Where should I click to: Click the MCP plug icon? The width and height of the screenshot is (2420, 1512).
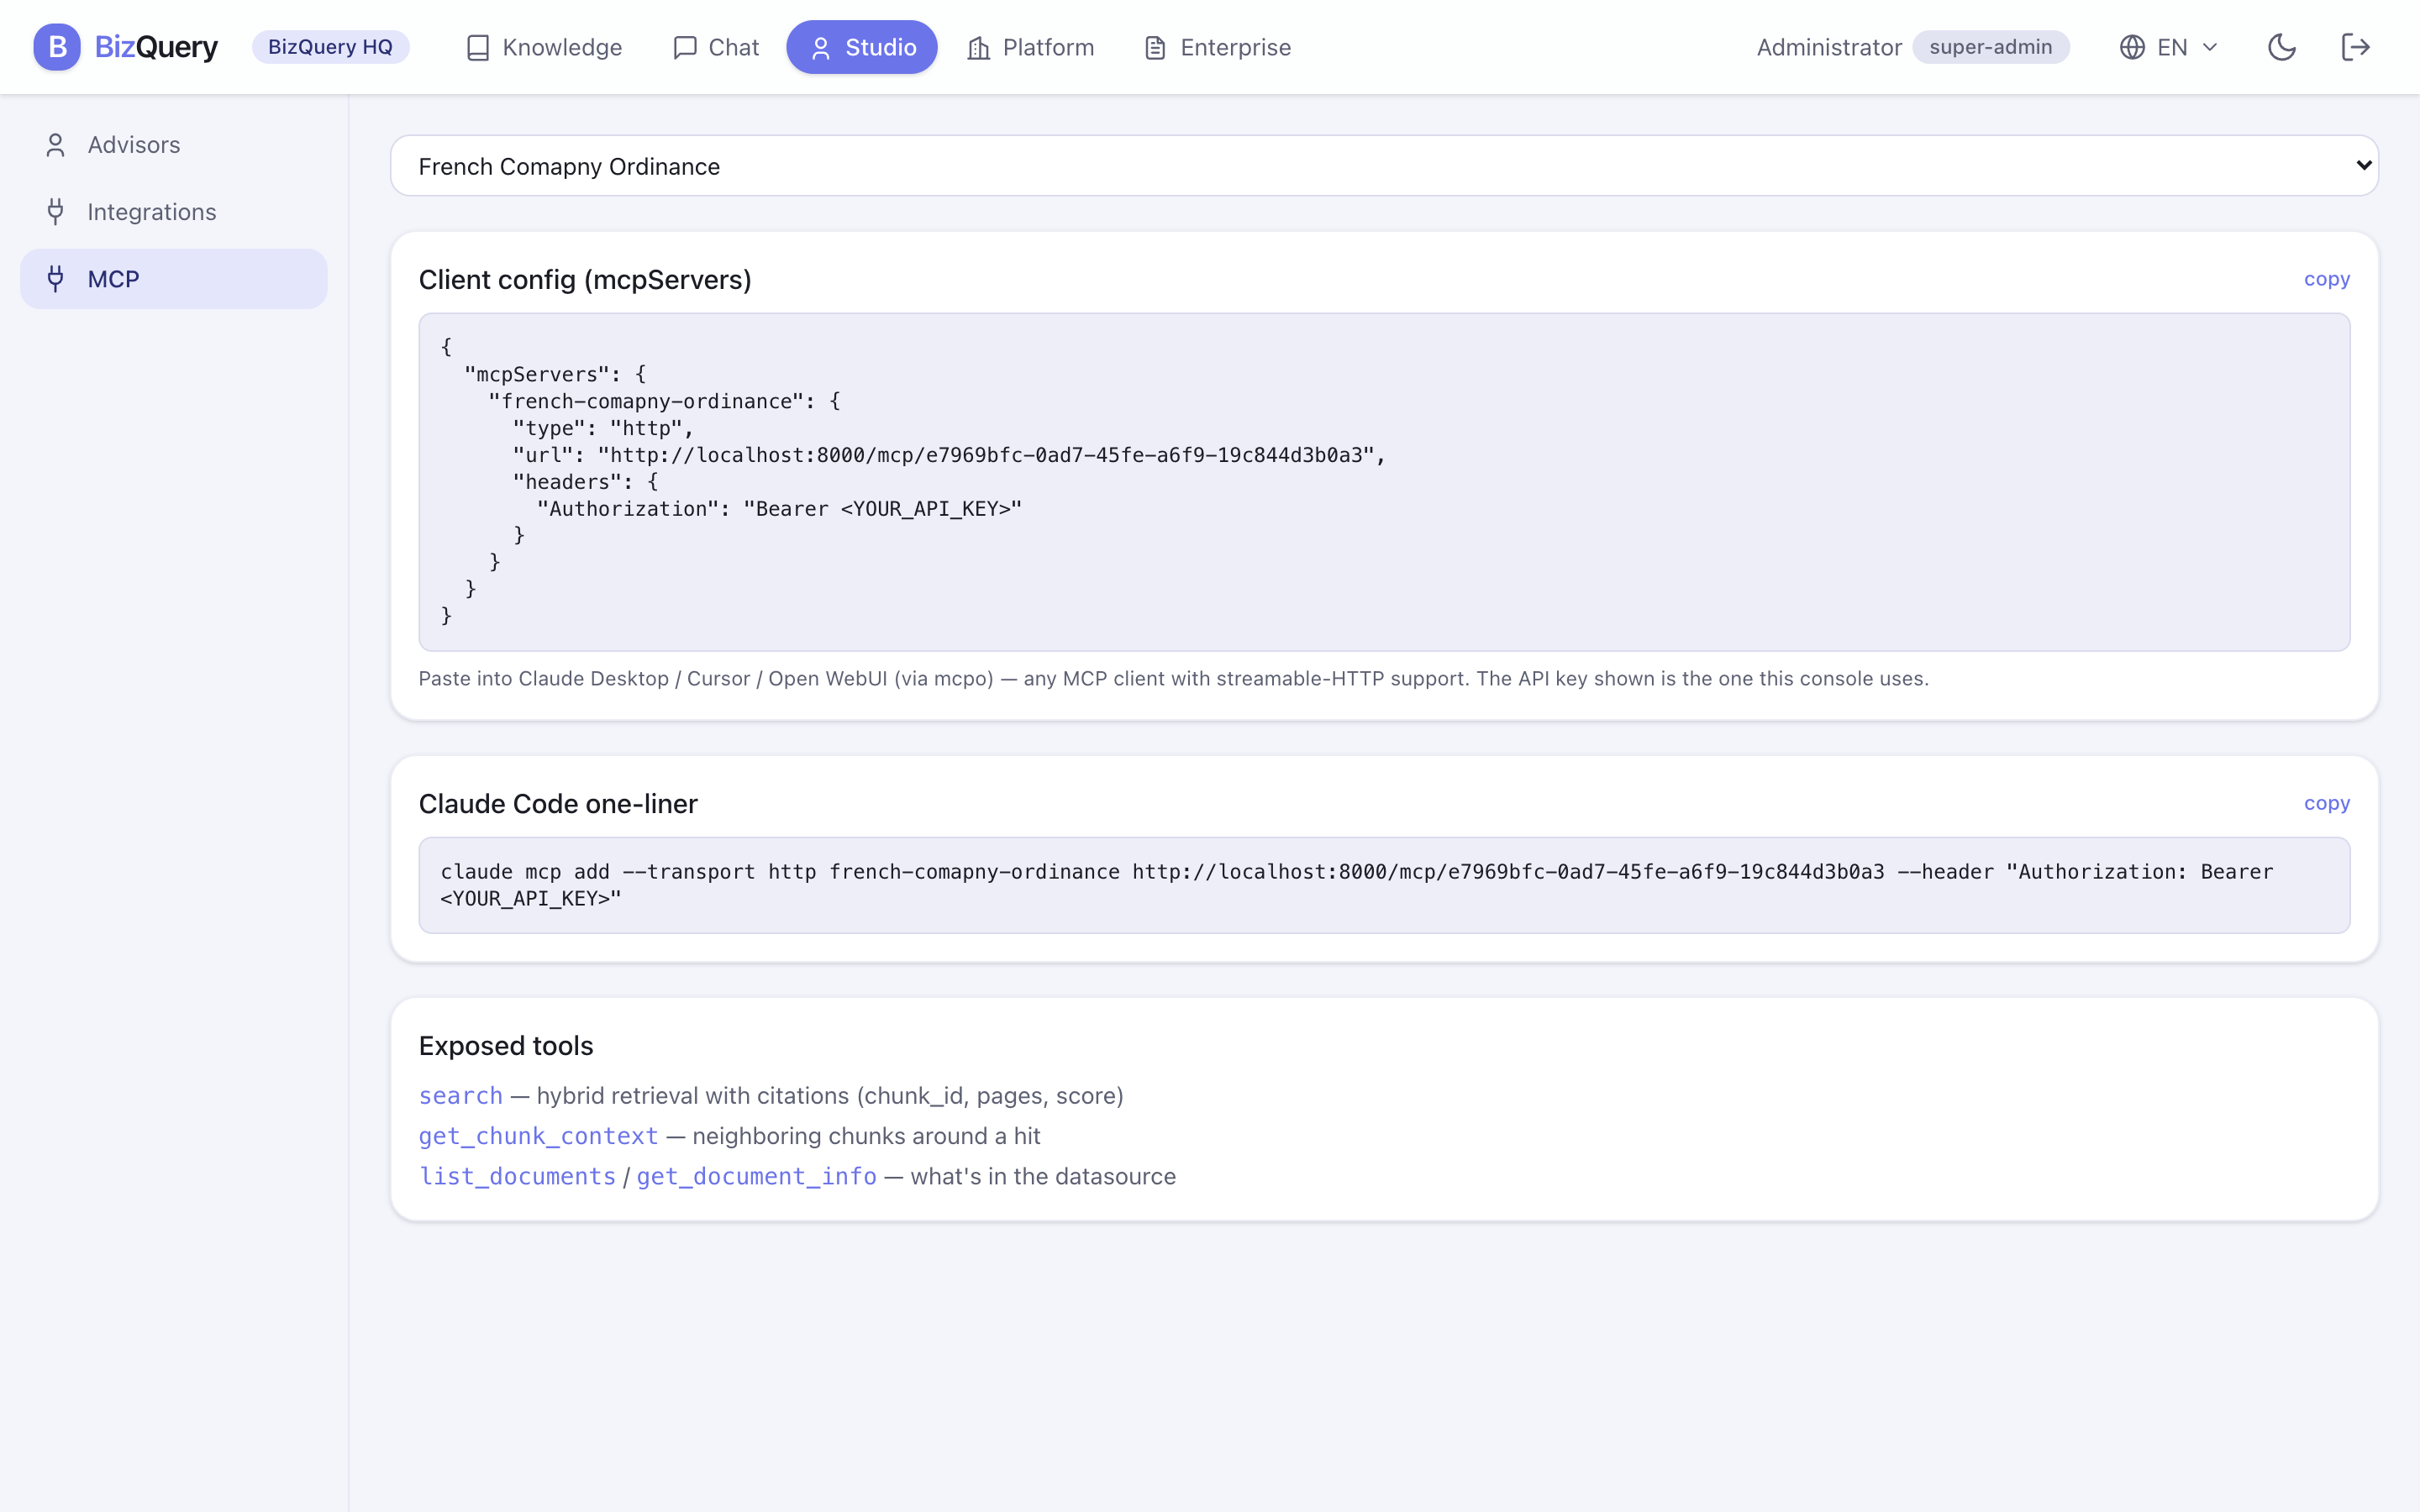[x=56, y=279]
